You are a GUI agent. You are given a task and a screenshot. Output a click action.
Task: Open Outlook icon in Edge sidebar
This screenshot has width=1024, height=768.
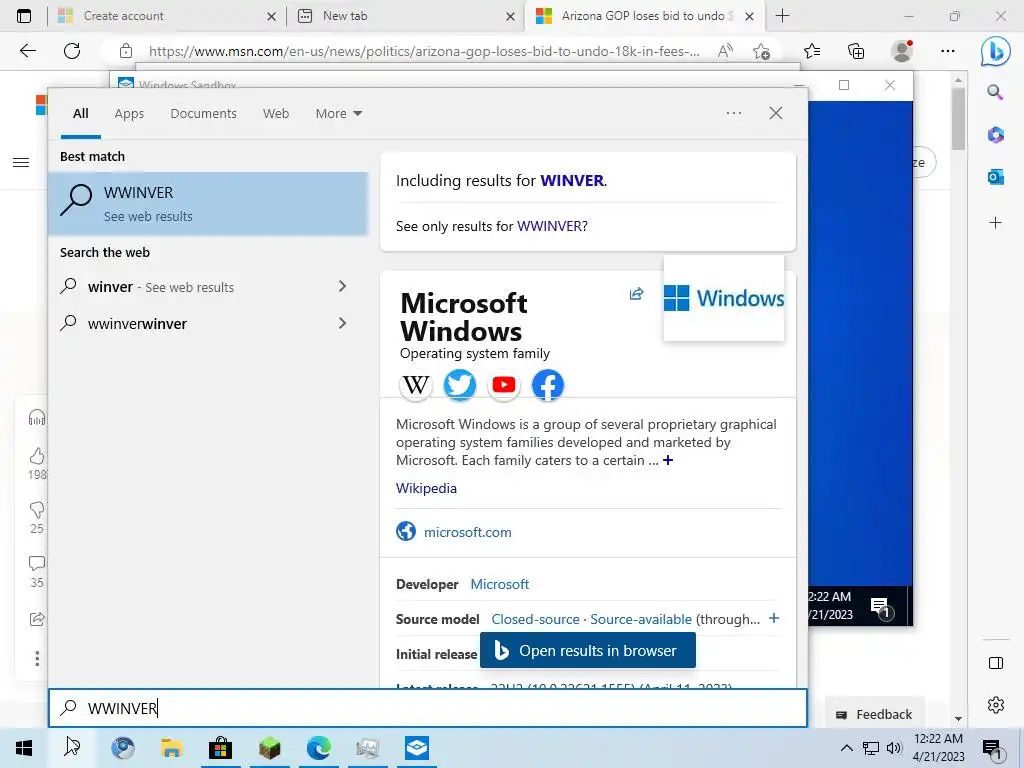pos(995,176)
